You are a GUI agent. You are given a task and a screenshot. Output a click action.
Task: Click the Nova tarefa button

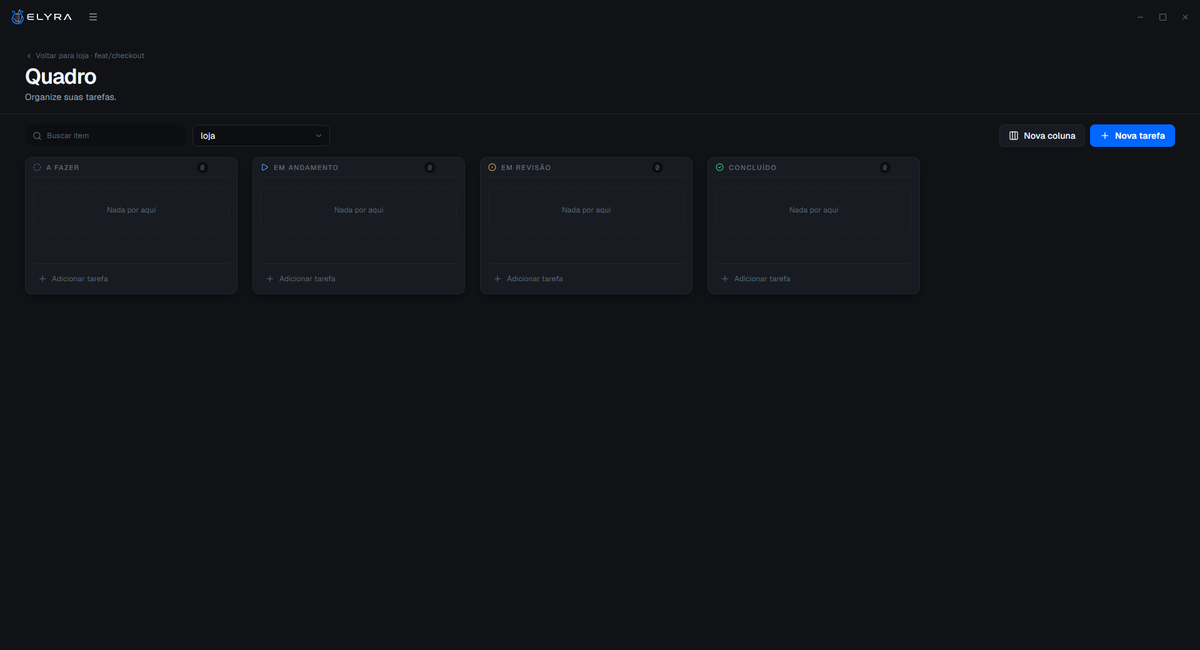tap(1132, 135)
